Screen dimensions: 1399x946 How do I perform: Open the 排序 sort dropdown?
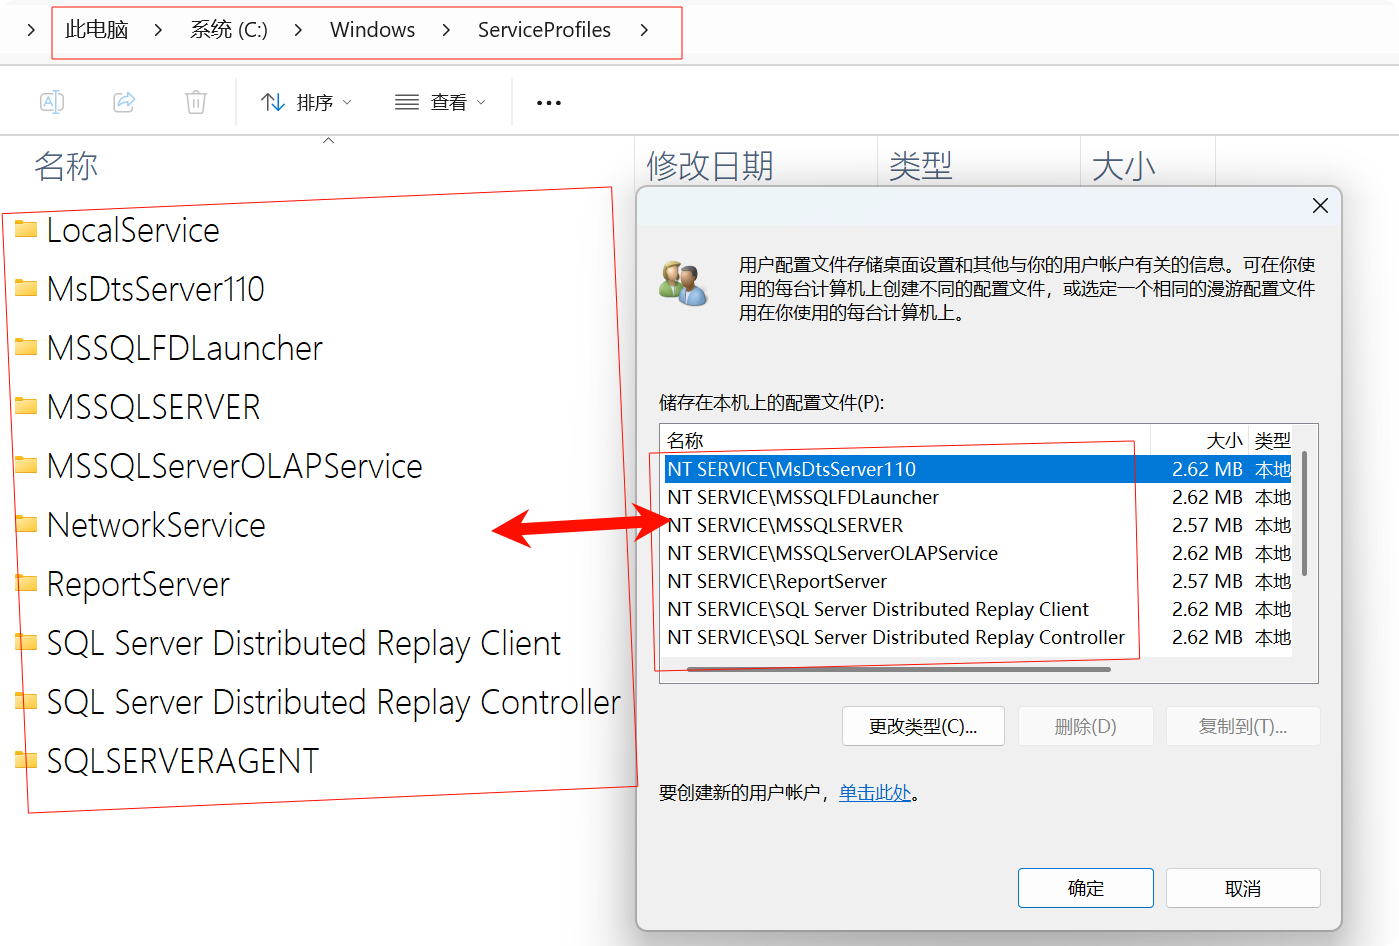306,102
